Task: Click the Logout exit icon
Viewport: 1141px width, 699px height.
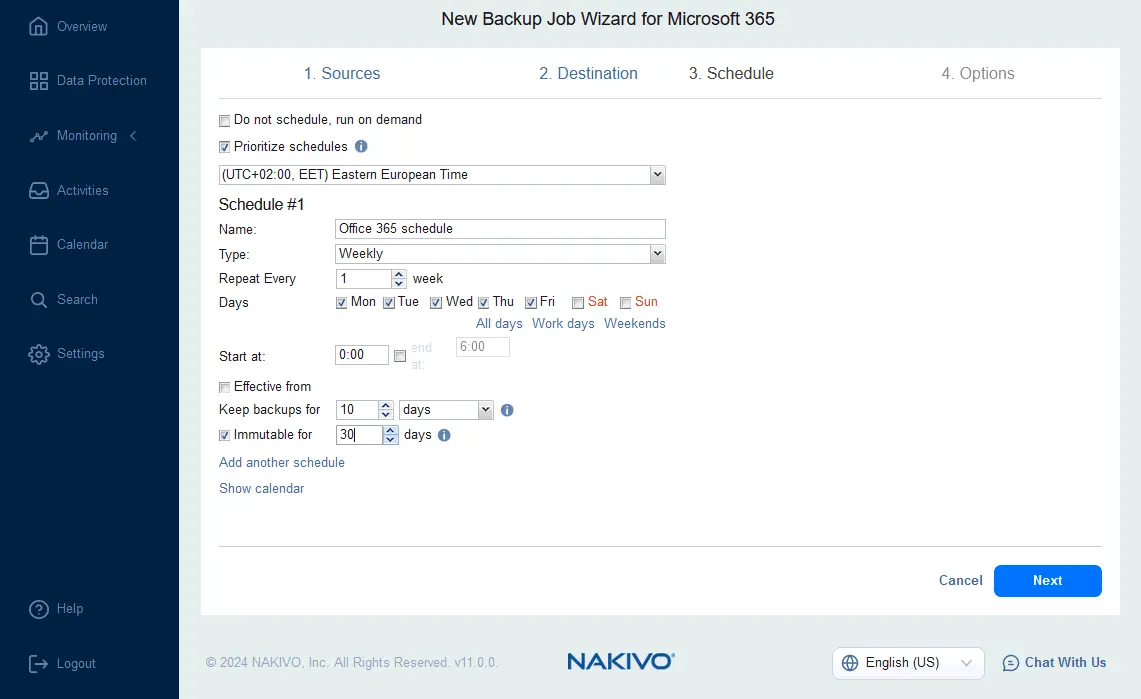Action: tap(38, 663)
